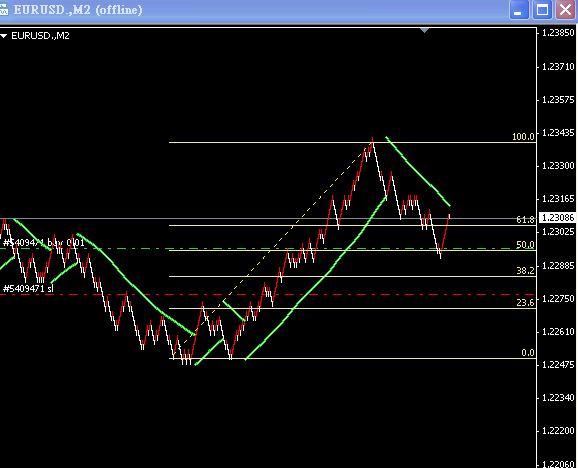The image size is (578, 468).
Task: Click the chart window icon in title bar
Action: click(x=3, y=10)
